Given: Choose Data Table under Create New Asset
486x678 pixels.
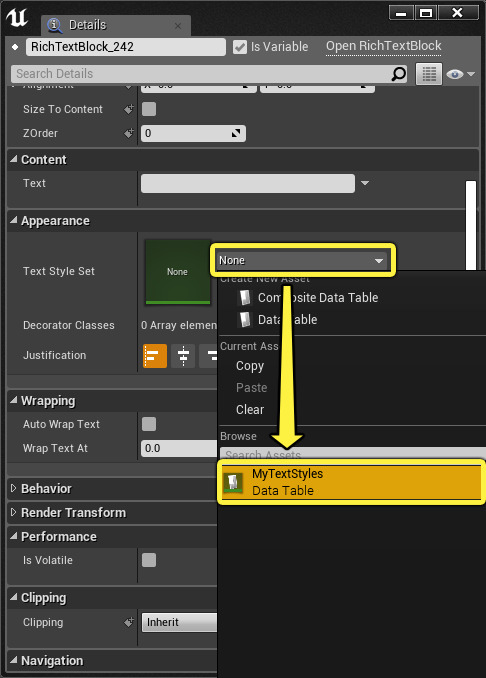Looking at the screenshot, I should [x=287, y=320].
